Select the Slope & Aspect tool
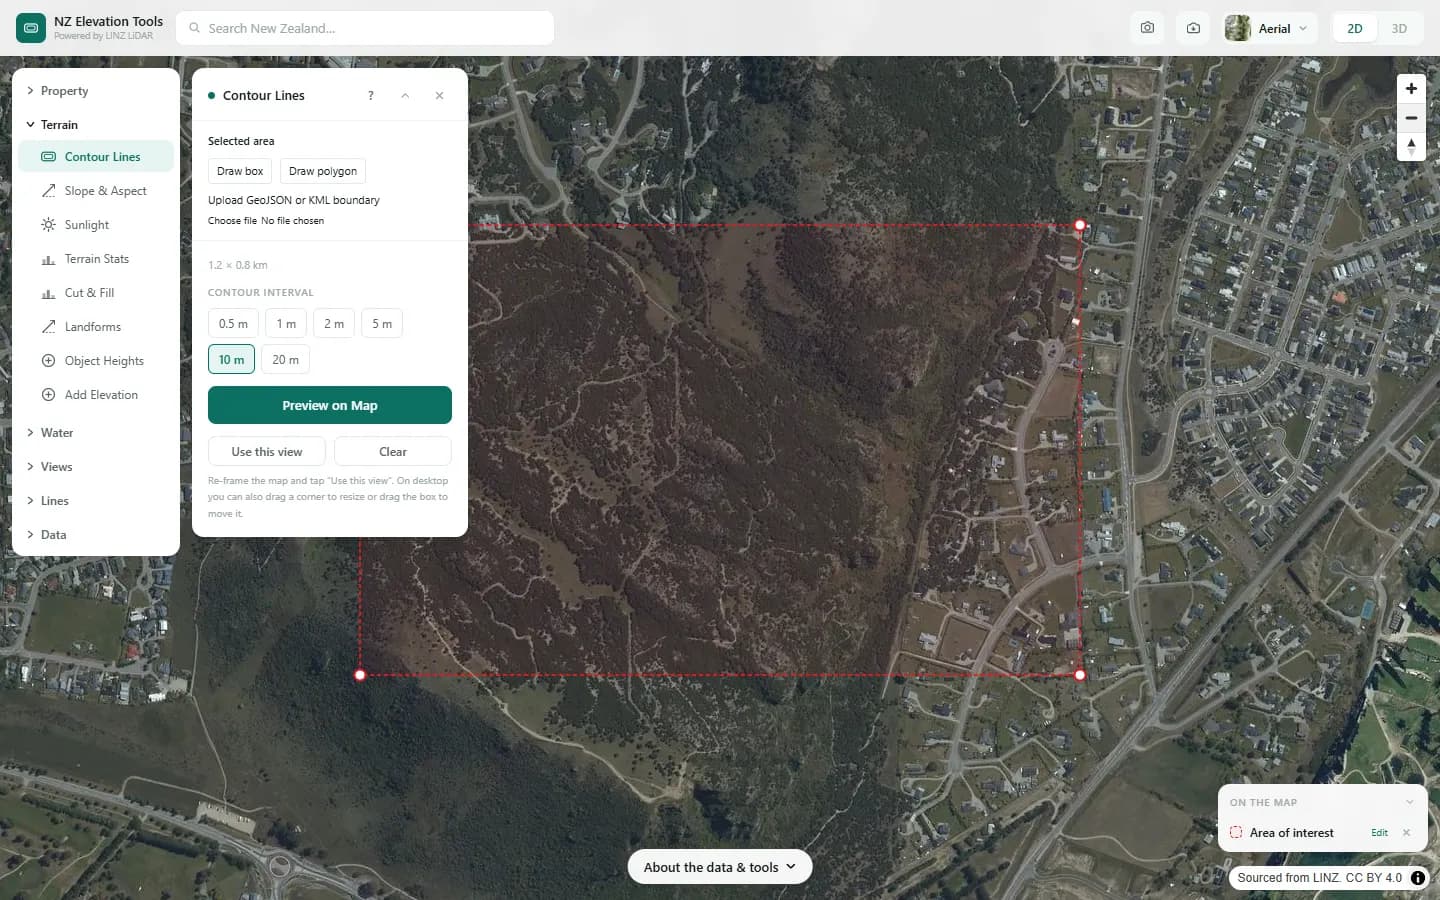1440x900 pixels. pyautogui.click(x=96, y=191)
